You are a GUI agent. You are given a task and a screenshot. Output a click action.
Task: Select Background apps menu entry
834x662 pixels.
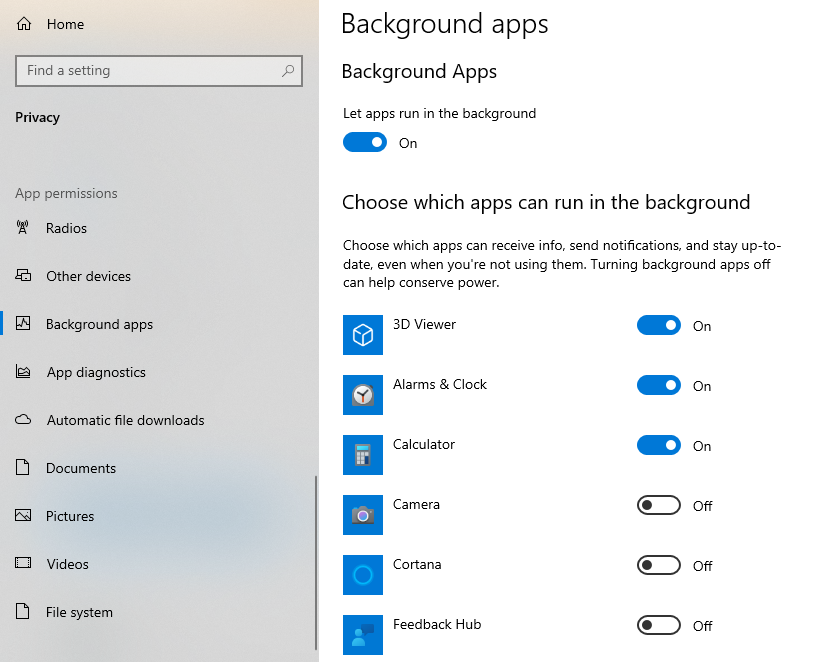160,324
